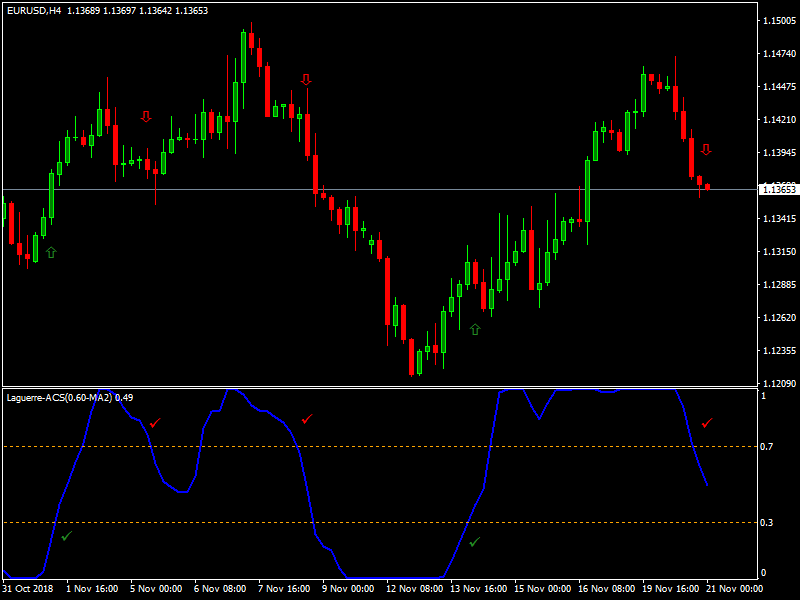Click the 13 Nov 16:00 time label
The height and width of the screenshot is (600, 800).
click(x=479, y=589)
